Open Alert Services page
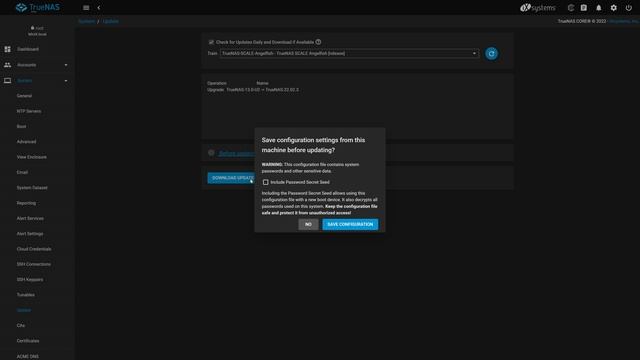This screenshot has height=360, width=640. pos(30,218)
